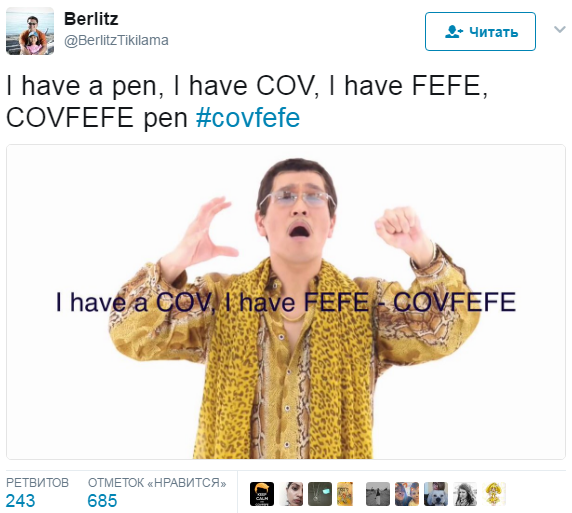Open the @BerlitzTikilama handle link
The height and width of the screenshot is (513, 572).
pyautogui.click(x=116, y=40)
